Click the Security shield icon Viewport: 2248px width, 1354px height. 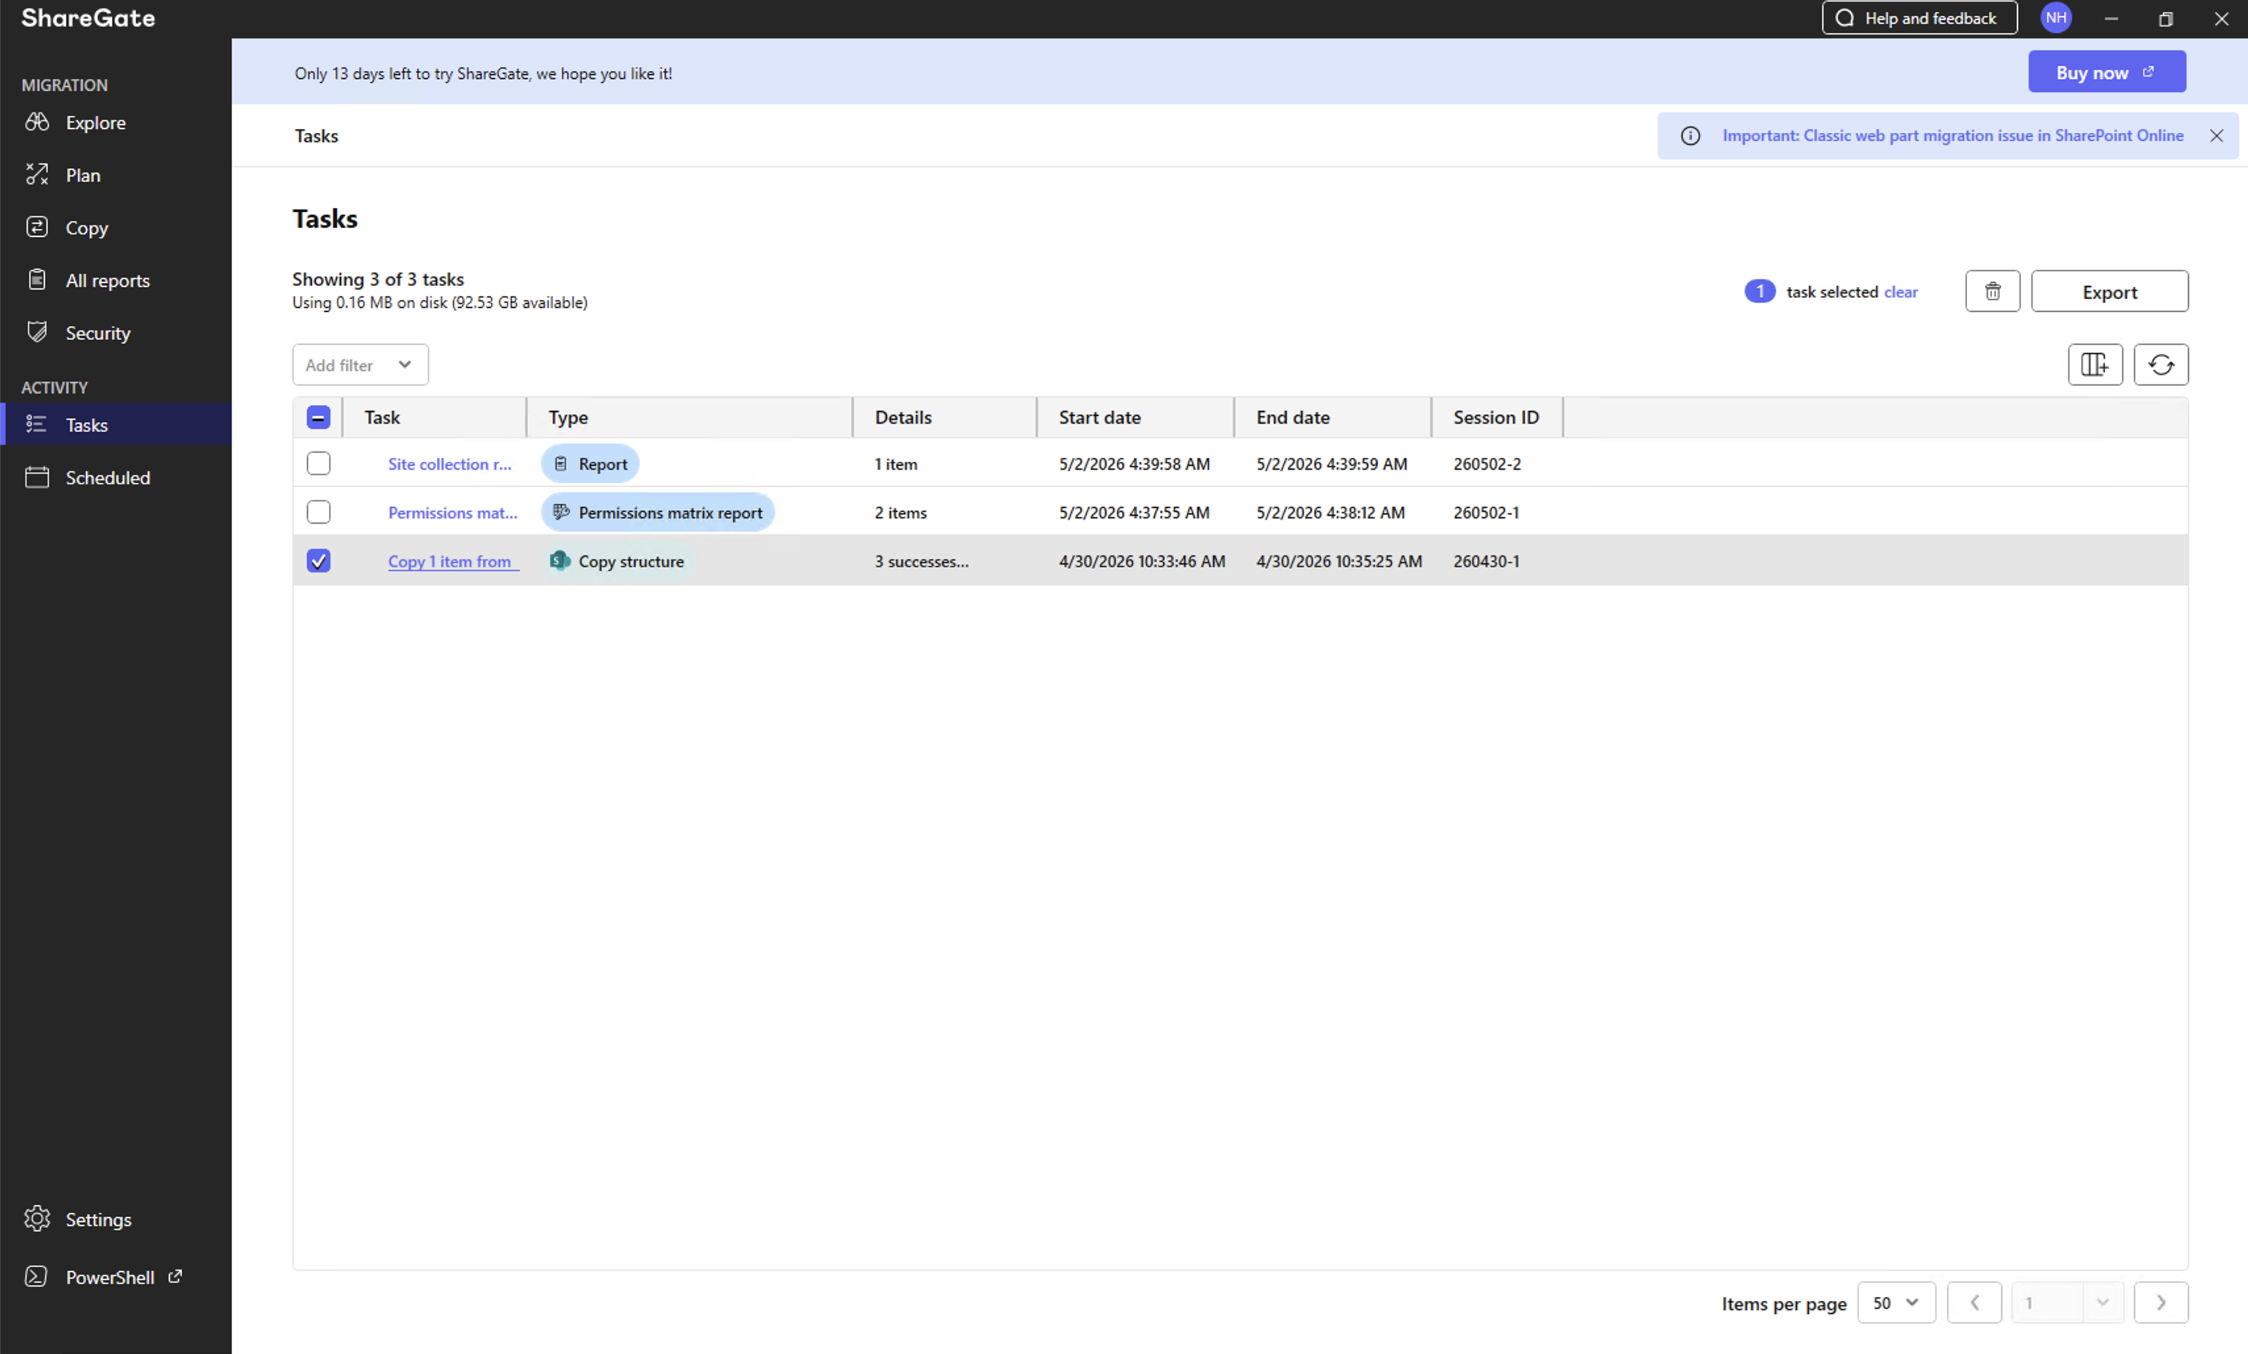37,332
